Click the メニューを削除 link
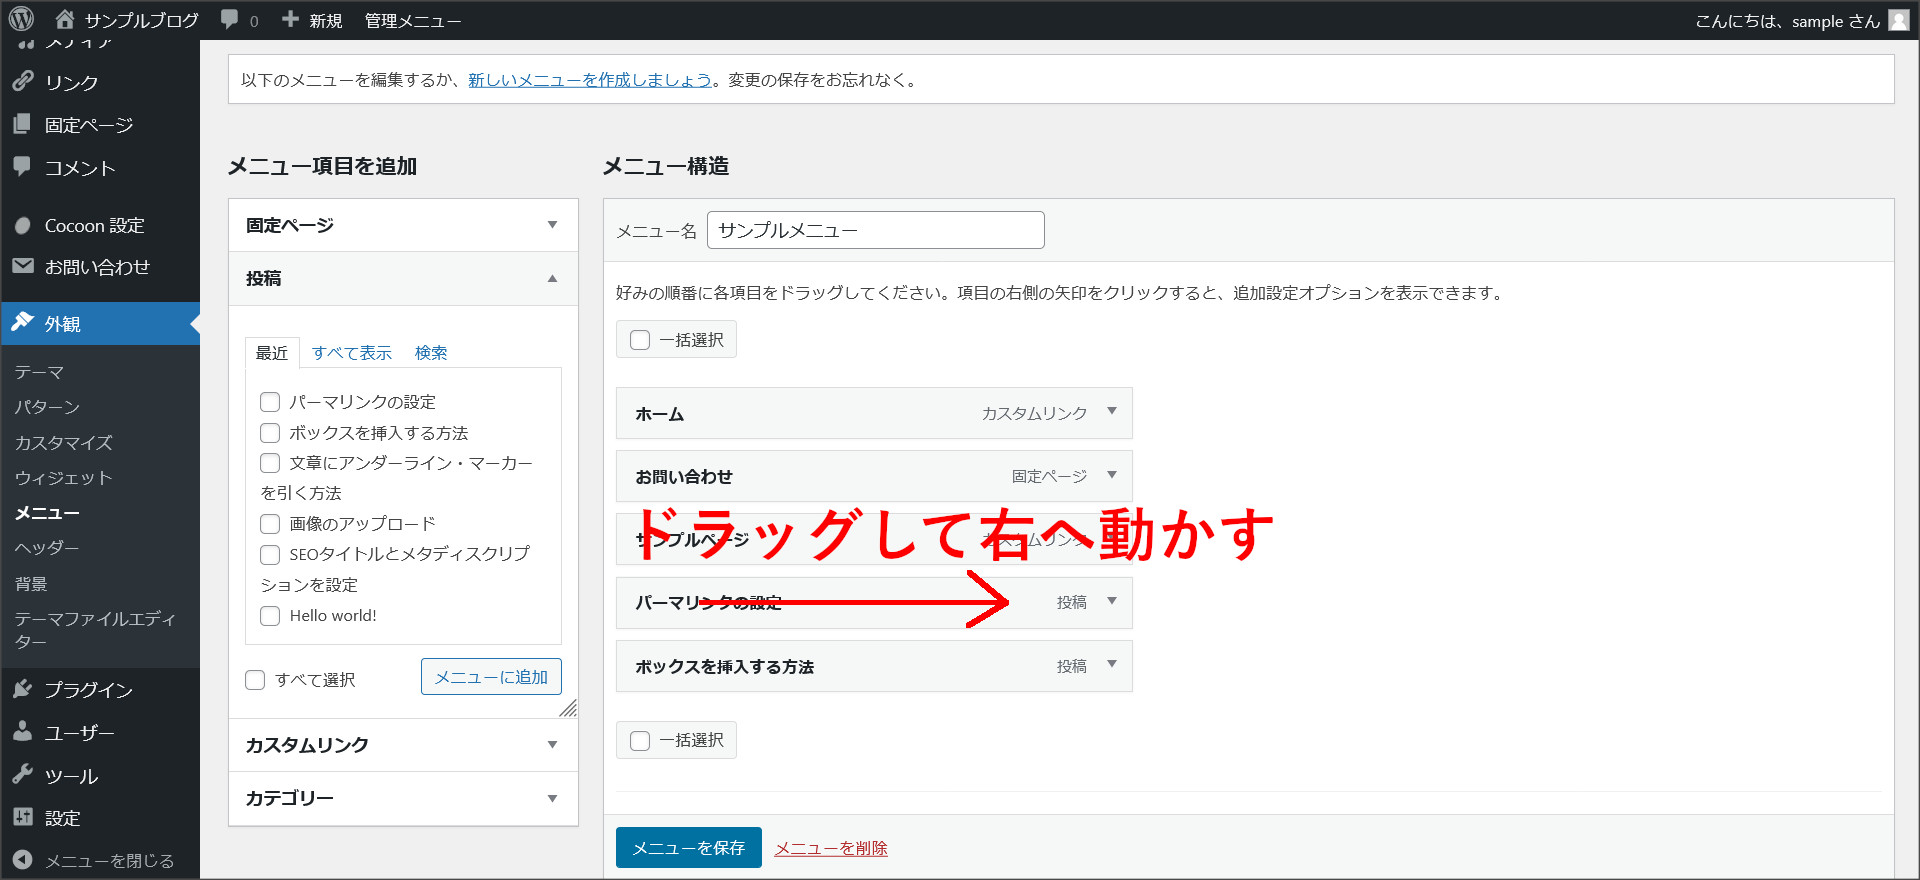Viewport: 1920px width, 880px height. click(830, 848)
